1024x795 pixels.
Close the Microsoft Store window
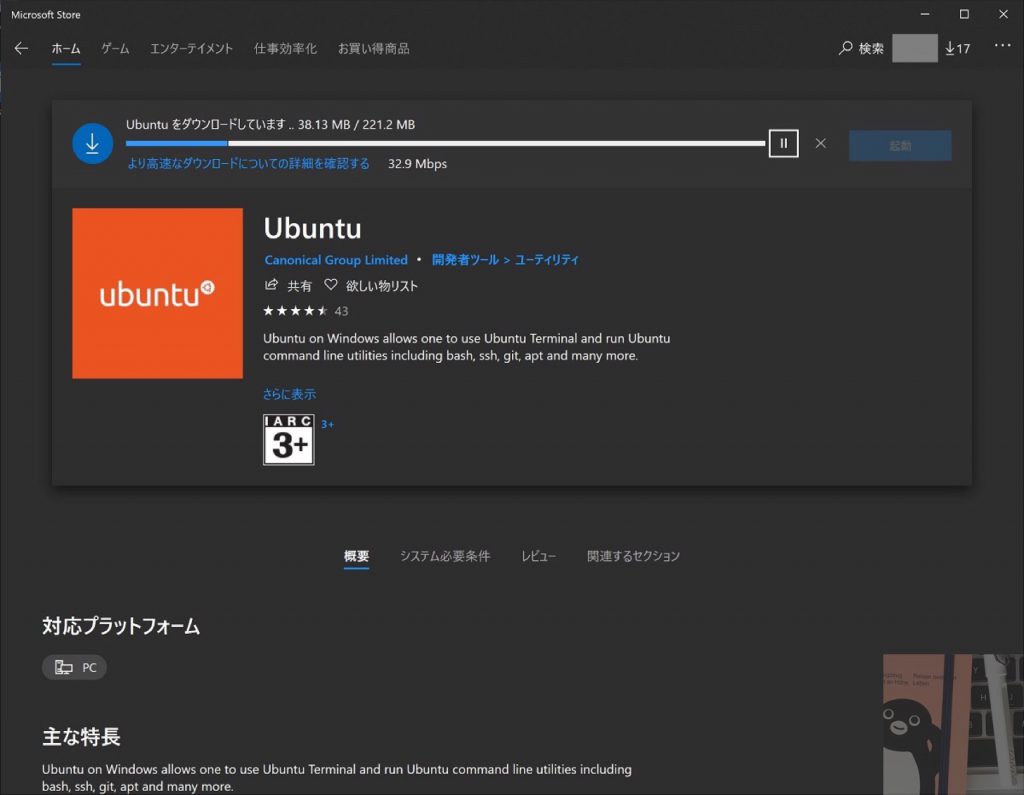[1003, 14]
